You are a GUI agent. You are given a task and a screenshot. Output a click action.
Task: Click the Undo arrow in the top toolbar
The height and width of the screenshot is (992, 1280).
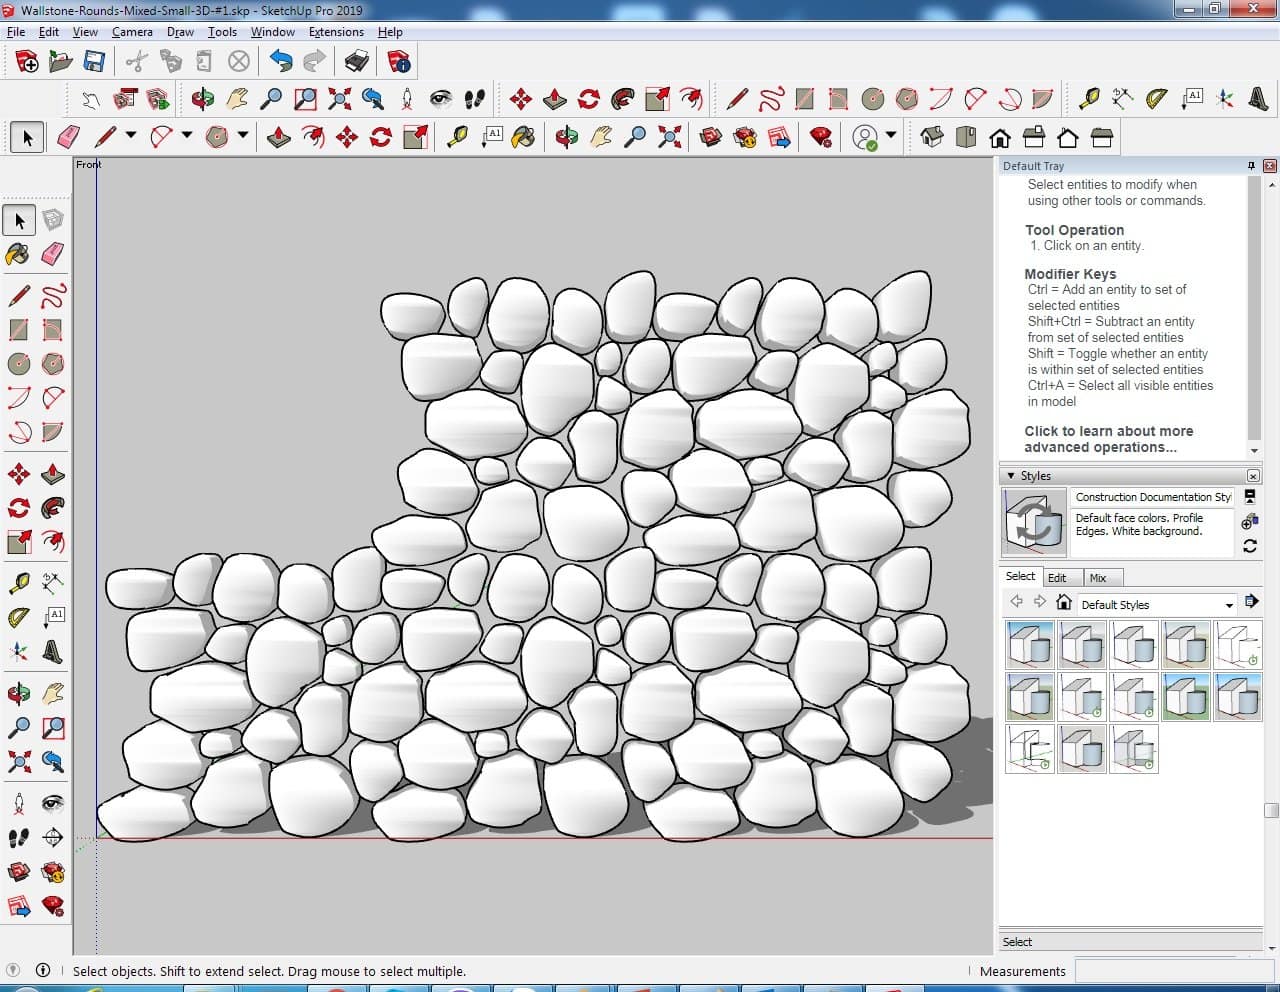click(x=281, y=62)
